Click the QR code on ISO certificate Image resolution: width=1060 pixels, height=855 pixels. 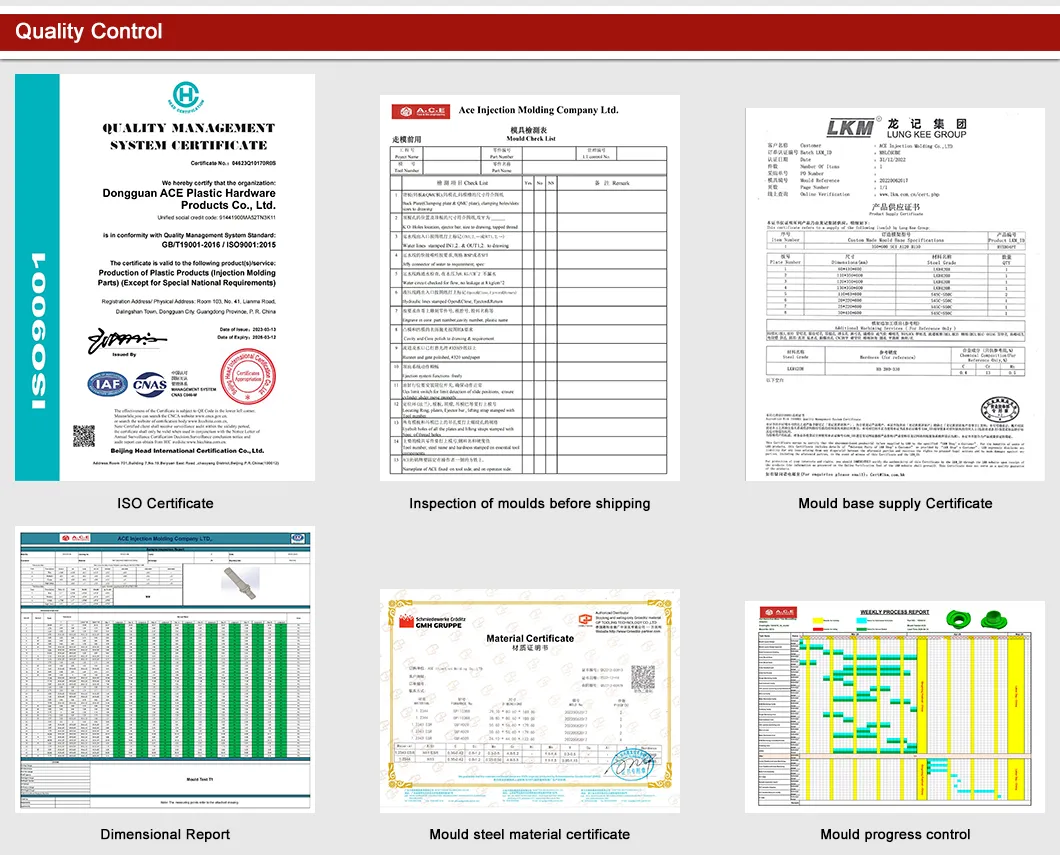click(84, 436)
